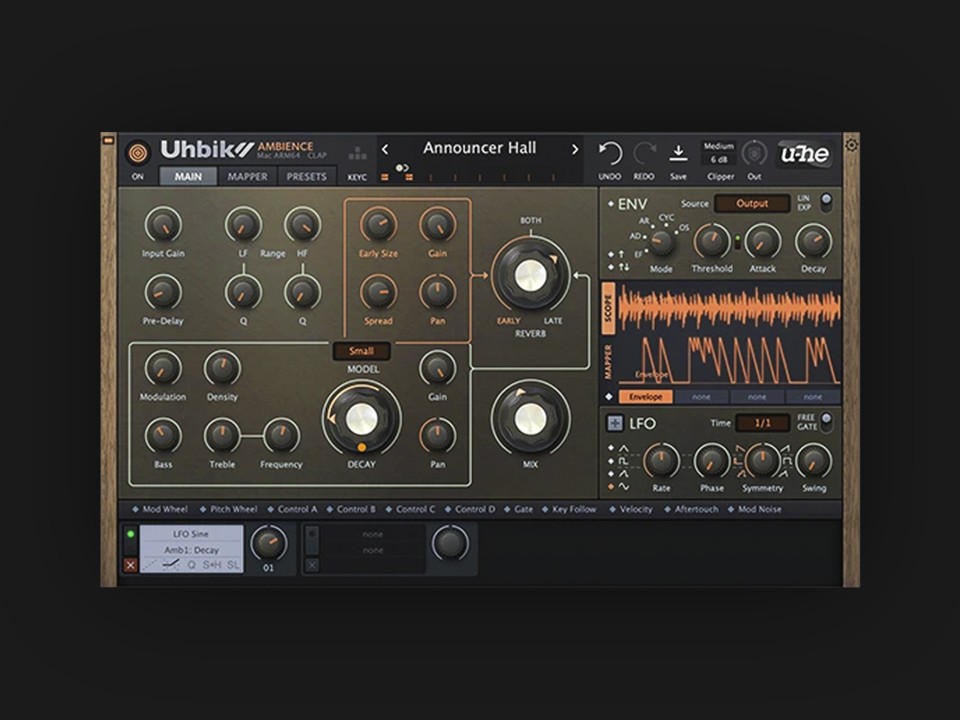Screen dimensions: 960x720
Task: Click the Input Gain knob
Action: [x=163, y=225]
